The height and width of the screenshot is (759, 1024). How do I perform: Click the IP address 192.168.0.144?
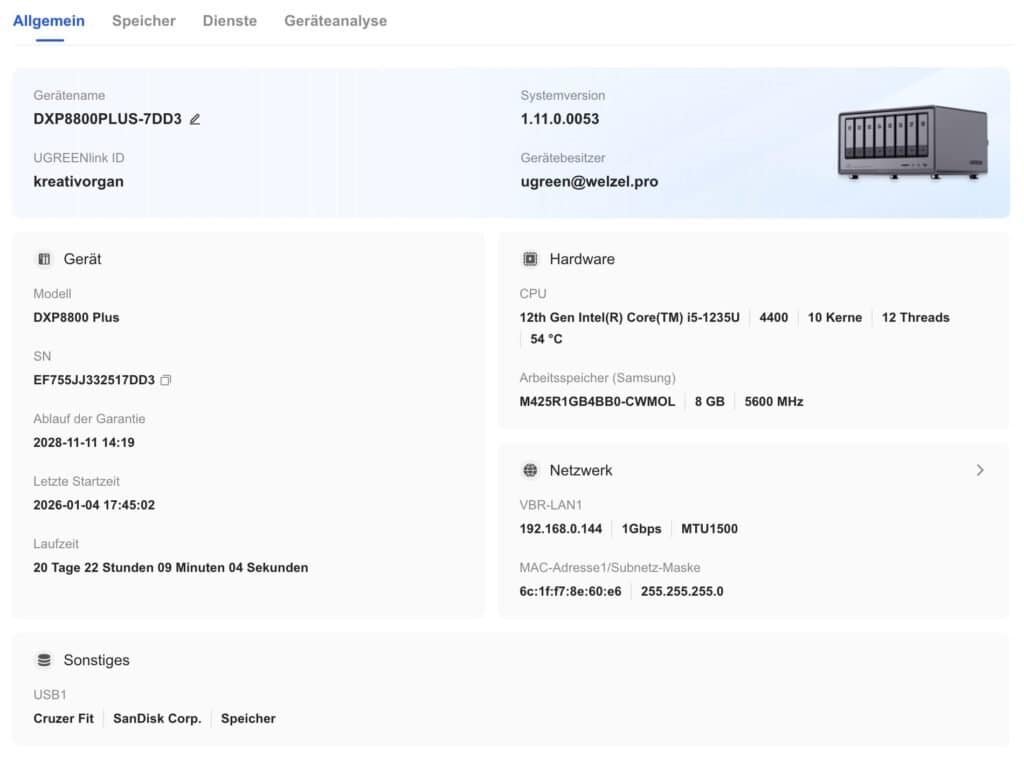[x=561, y=529]
